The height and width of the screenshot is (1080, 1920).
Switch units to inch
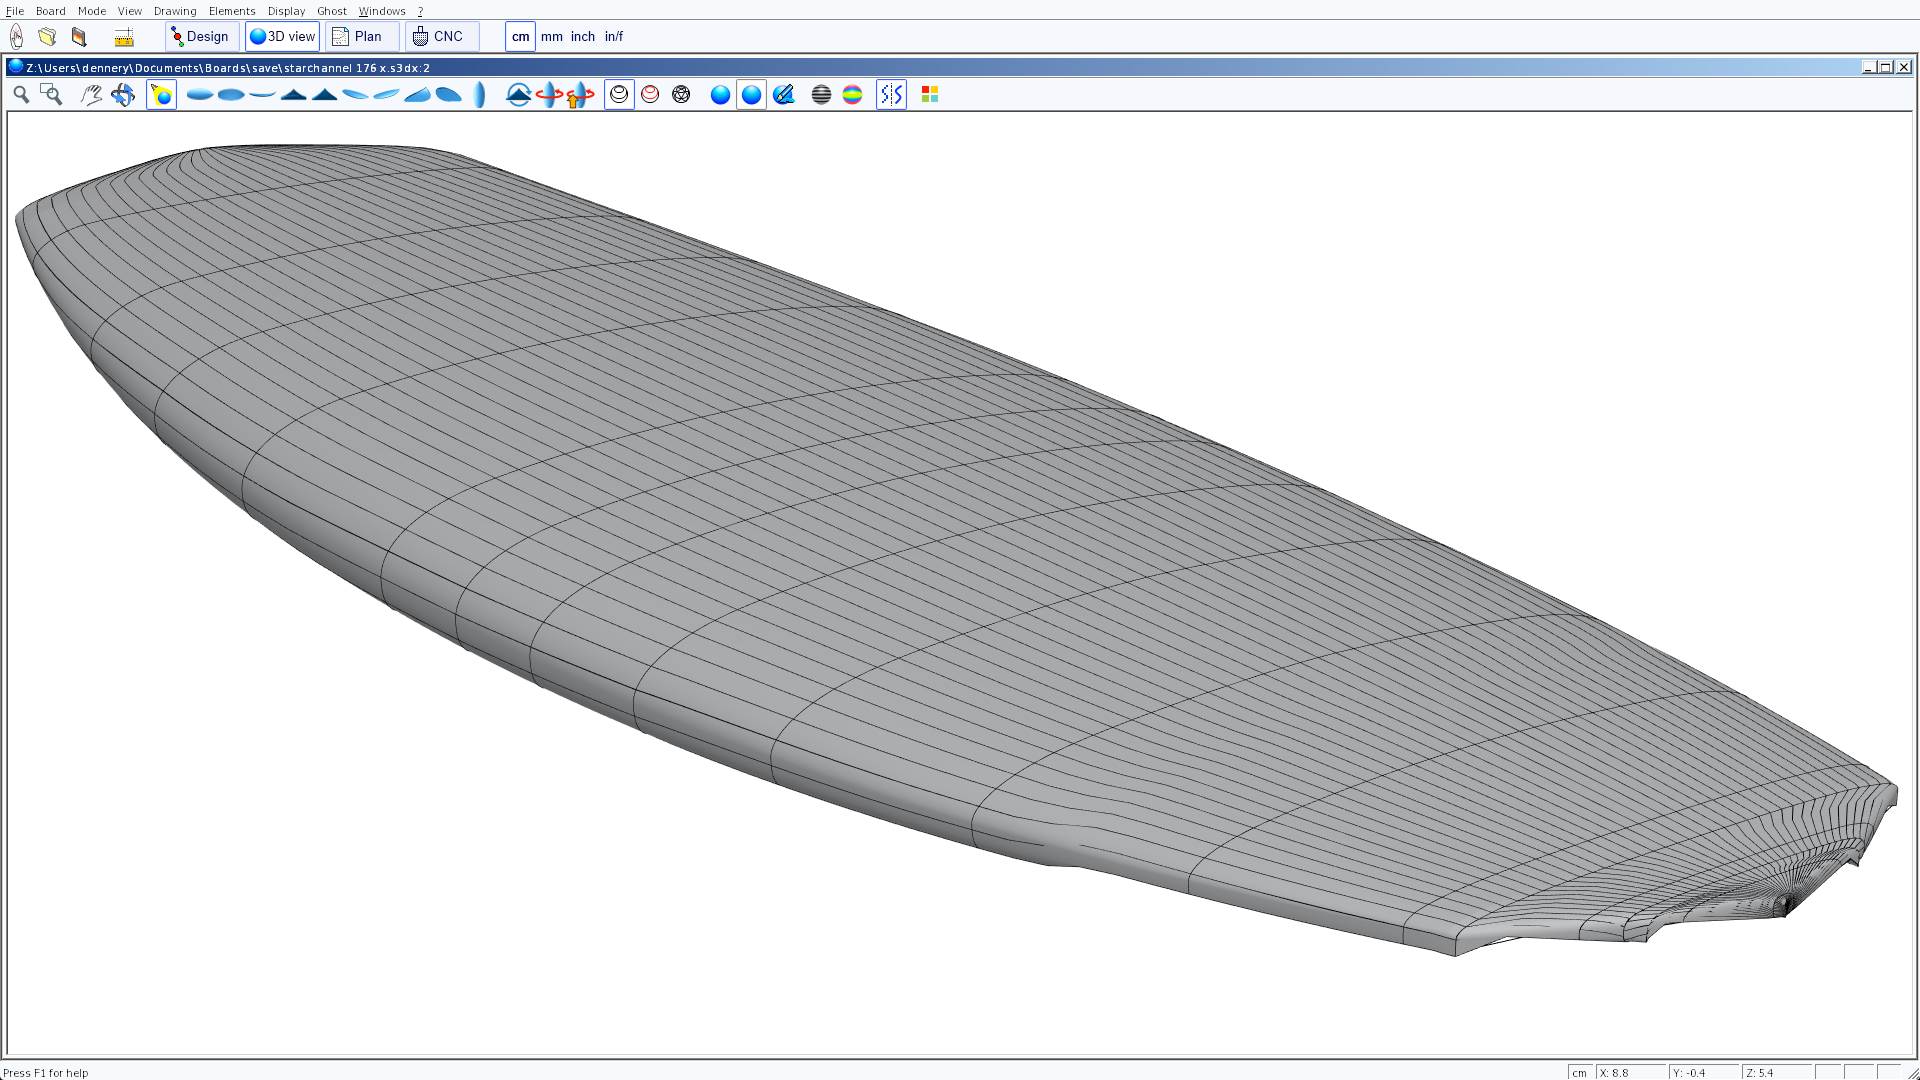point(582,36)
